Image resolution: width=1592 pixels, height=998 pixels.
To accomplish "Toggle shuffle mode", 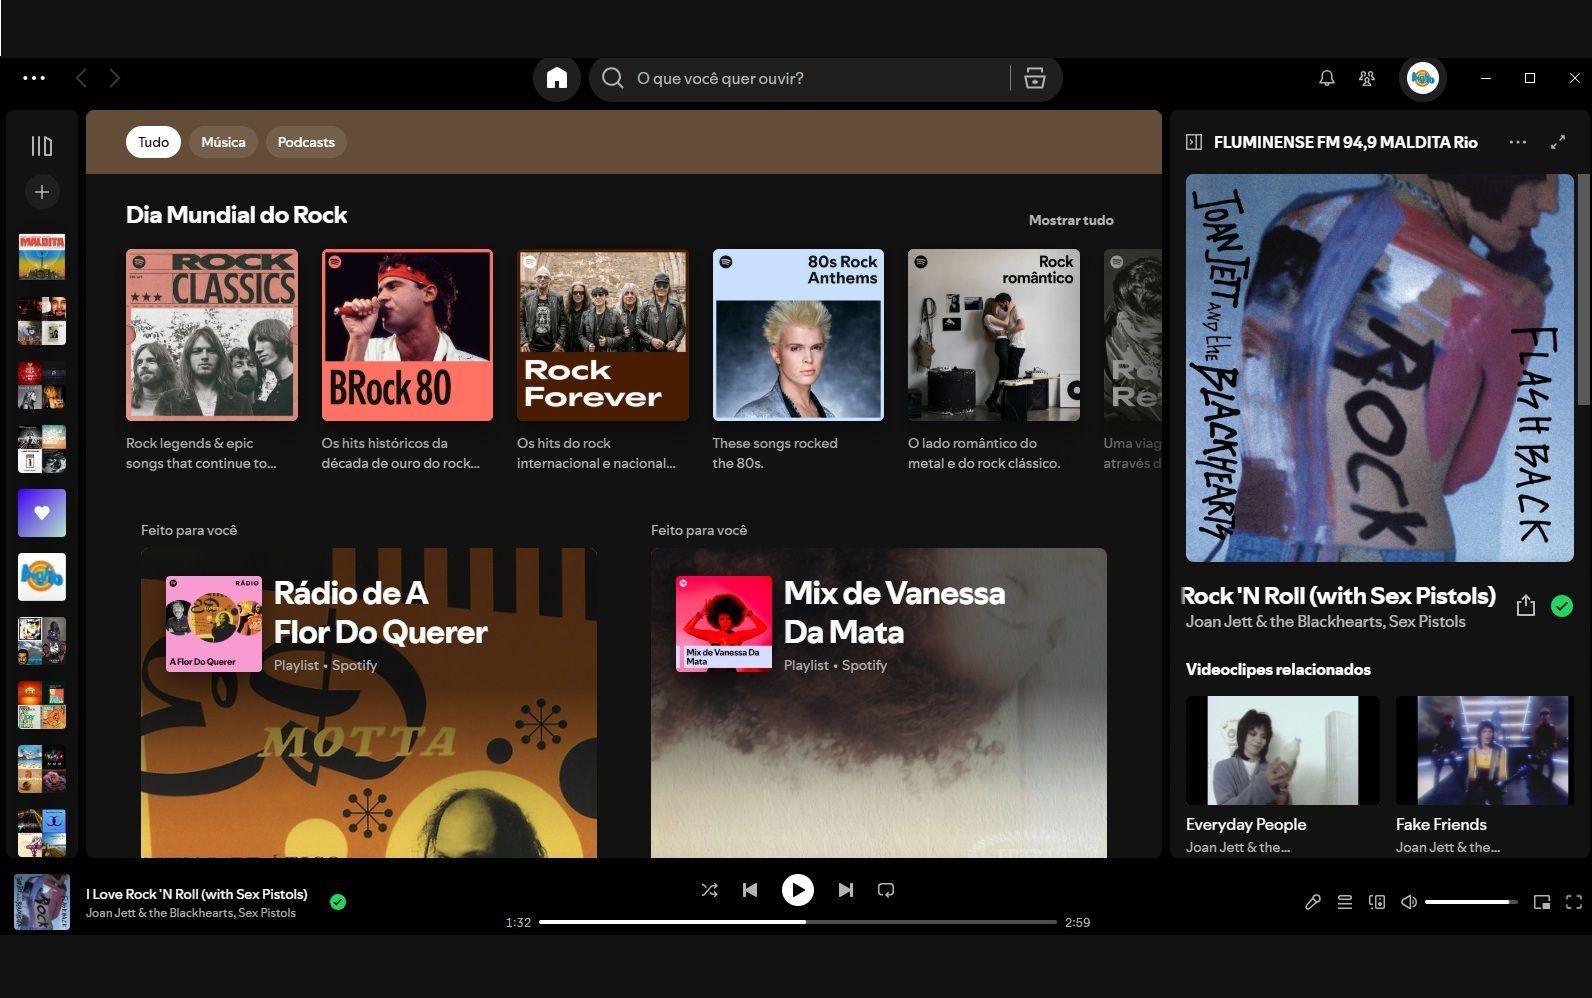I will (x=710, y=890).
